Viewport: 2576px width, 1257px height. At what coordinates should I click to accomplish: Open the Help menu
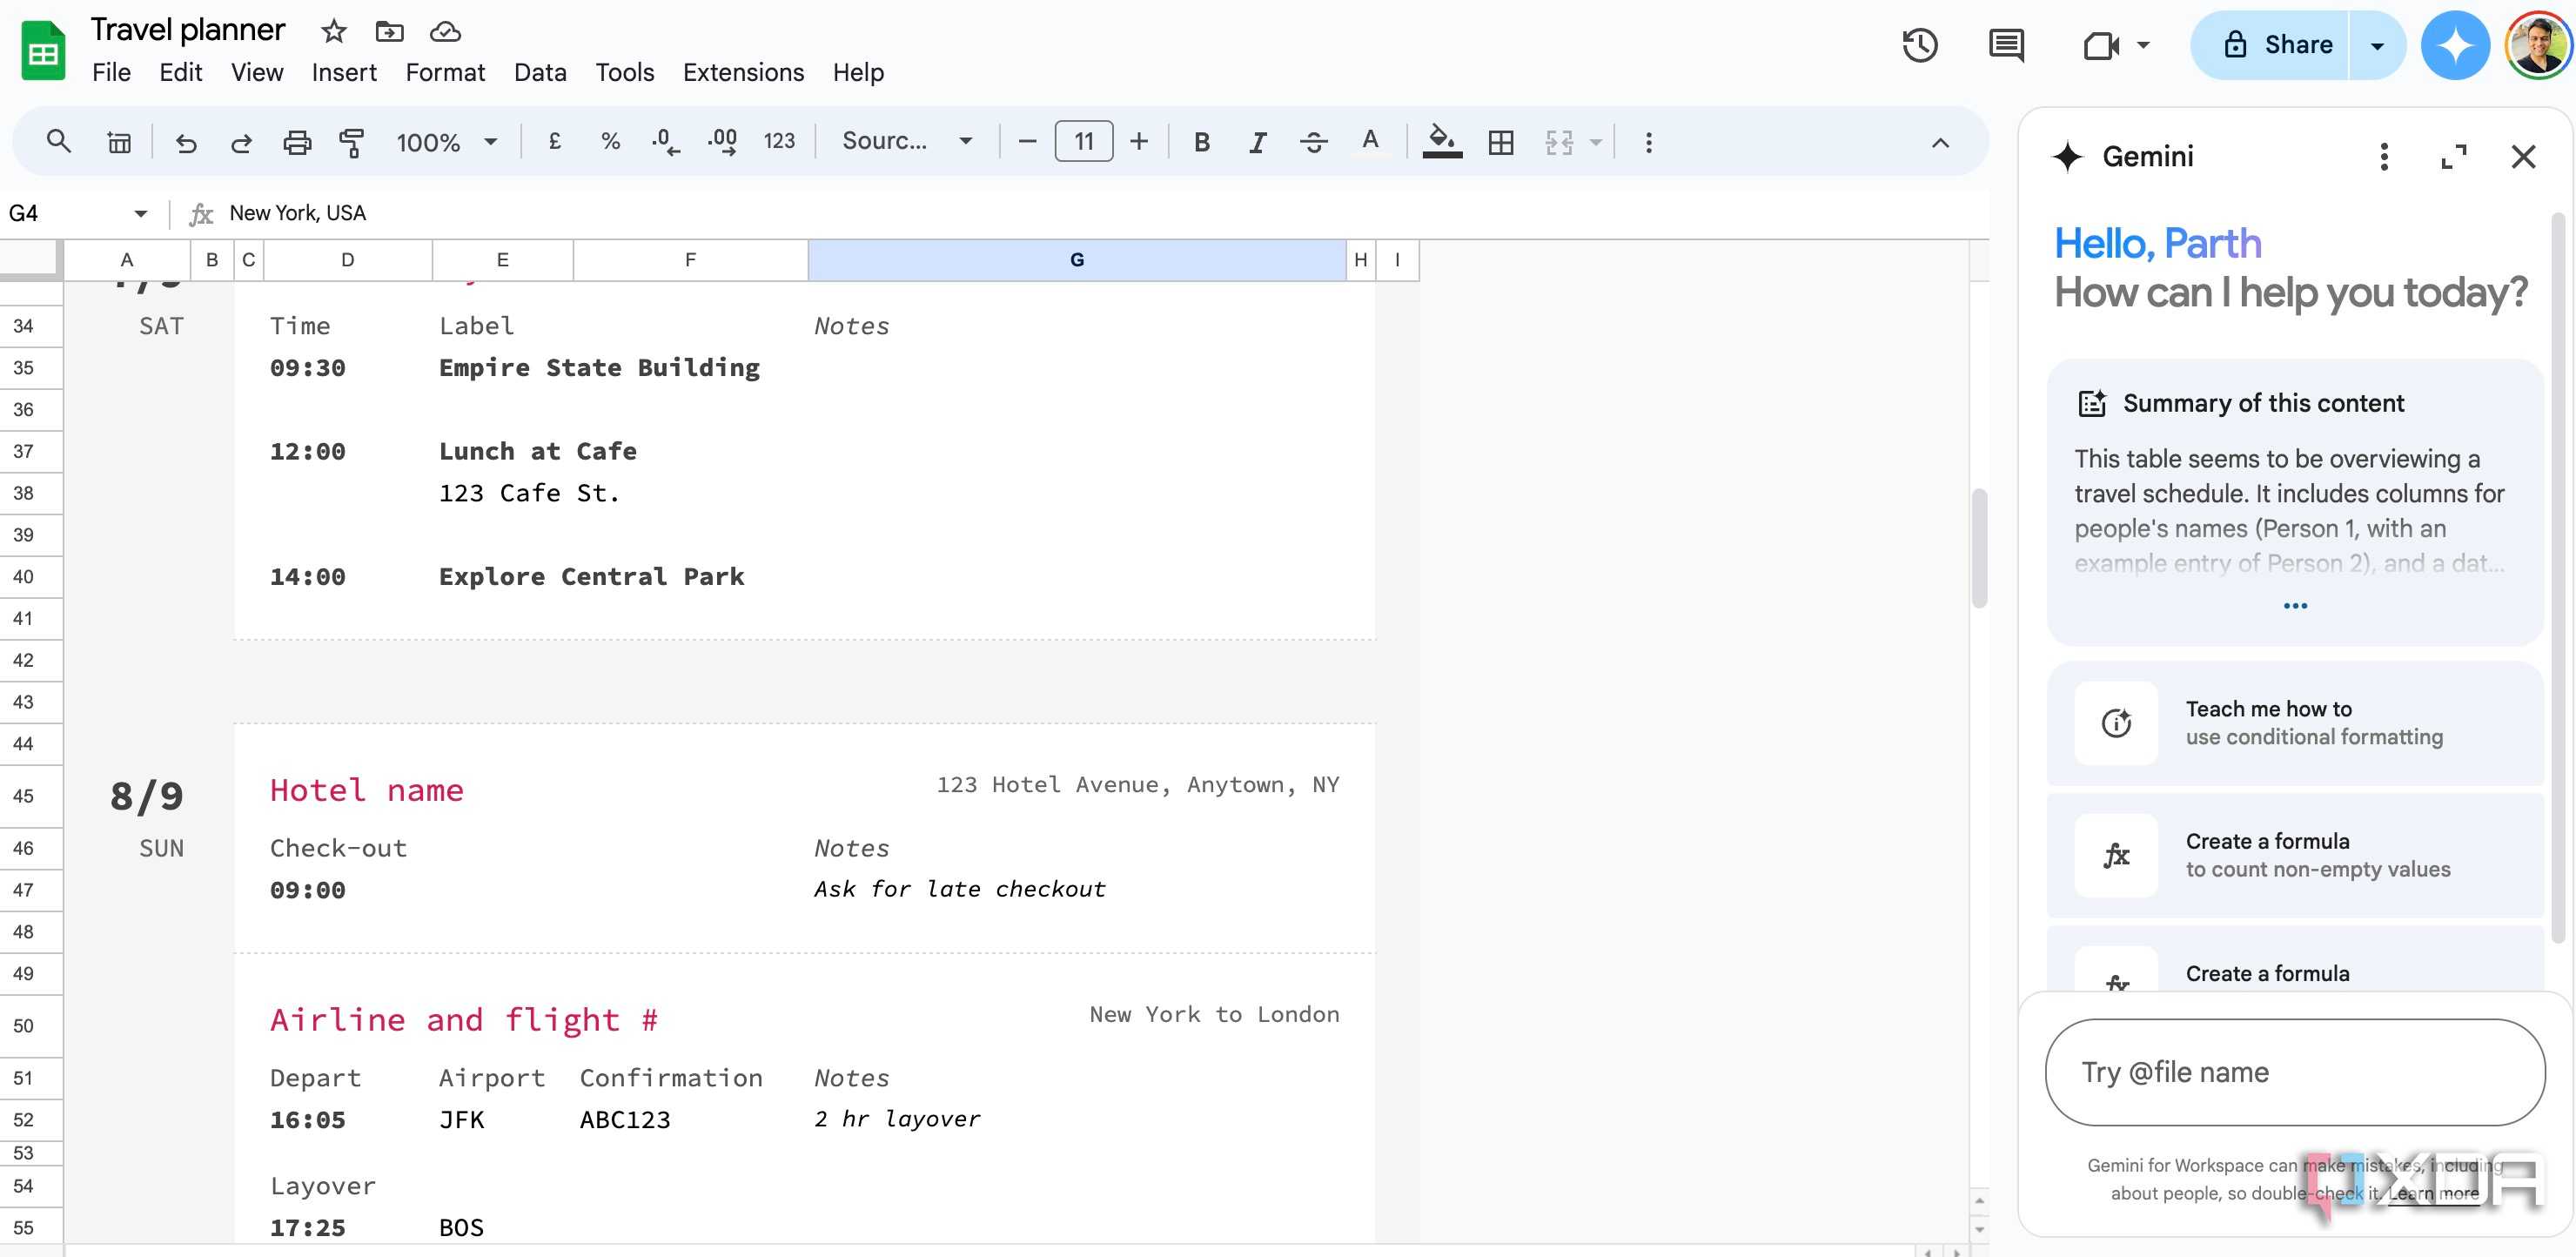coord(858,72)
